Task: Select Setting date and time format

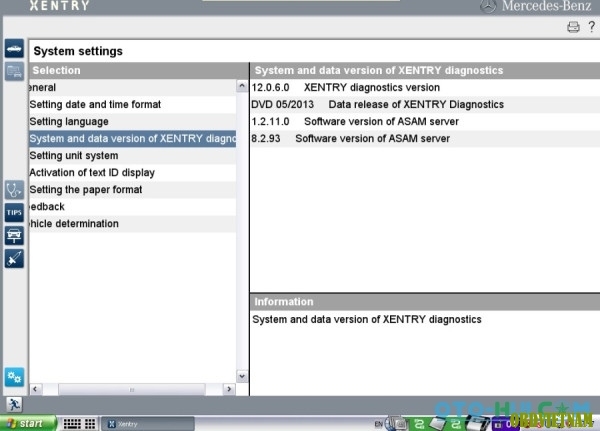Action: pos(132,104)
